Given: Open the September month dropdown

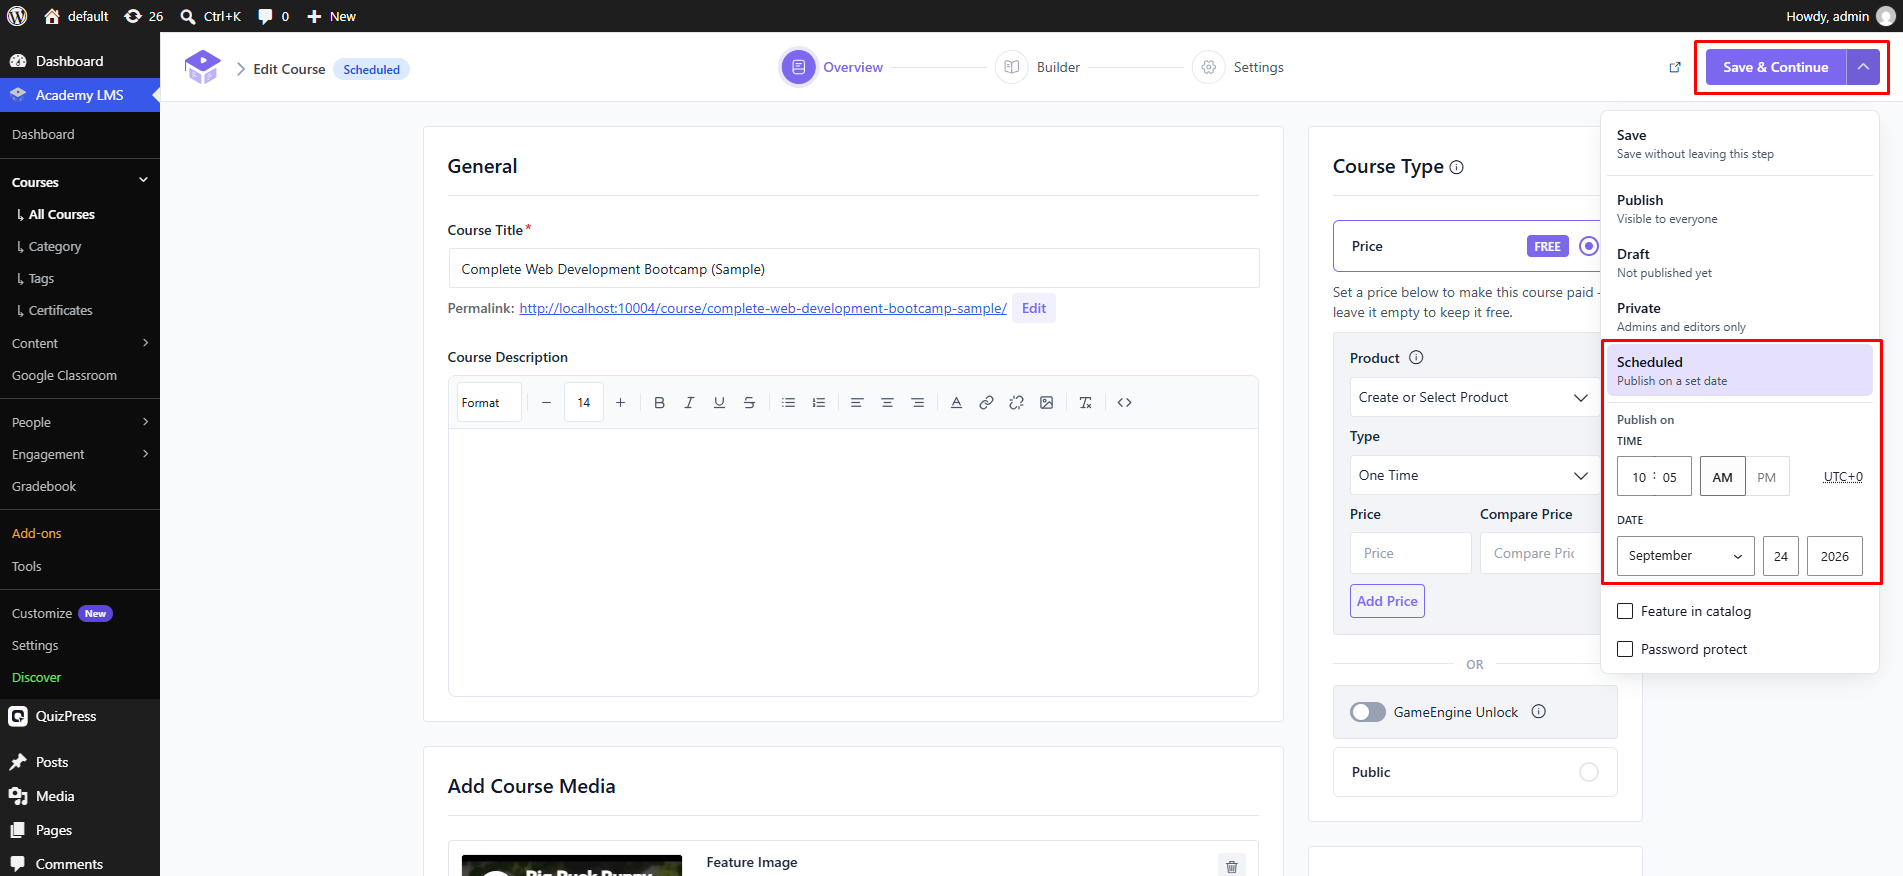Looking at the screenshot, I should coord(1685,556).
